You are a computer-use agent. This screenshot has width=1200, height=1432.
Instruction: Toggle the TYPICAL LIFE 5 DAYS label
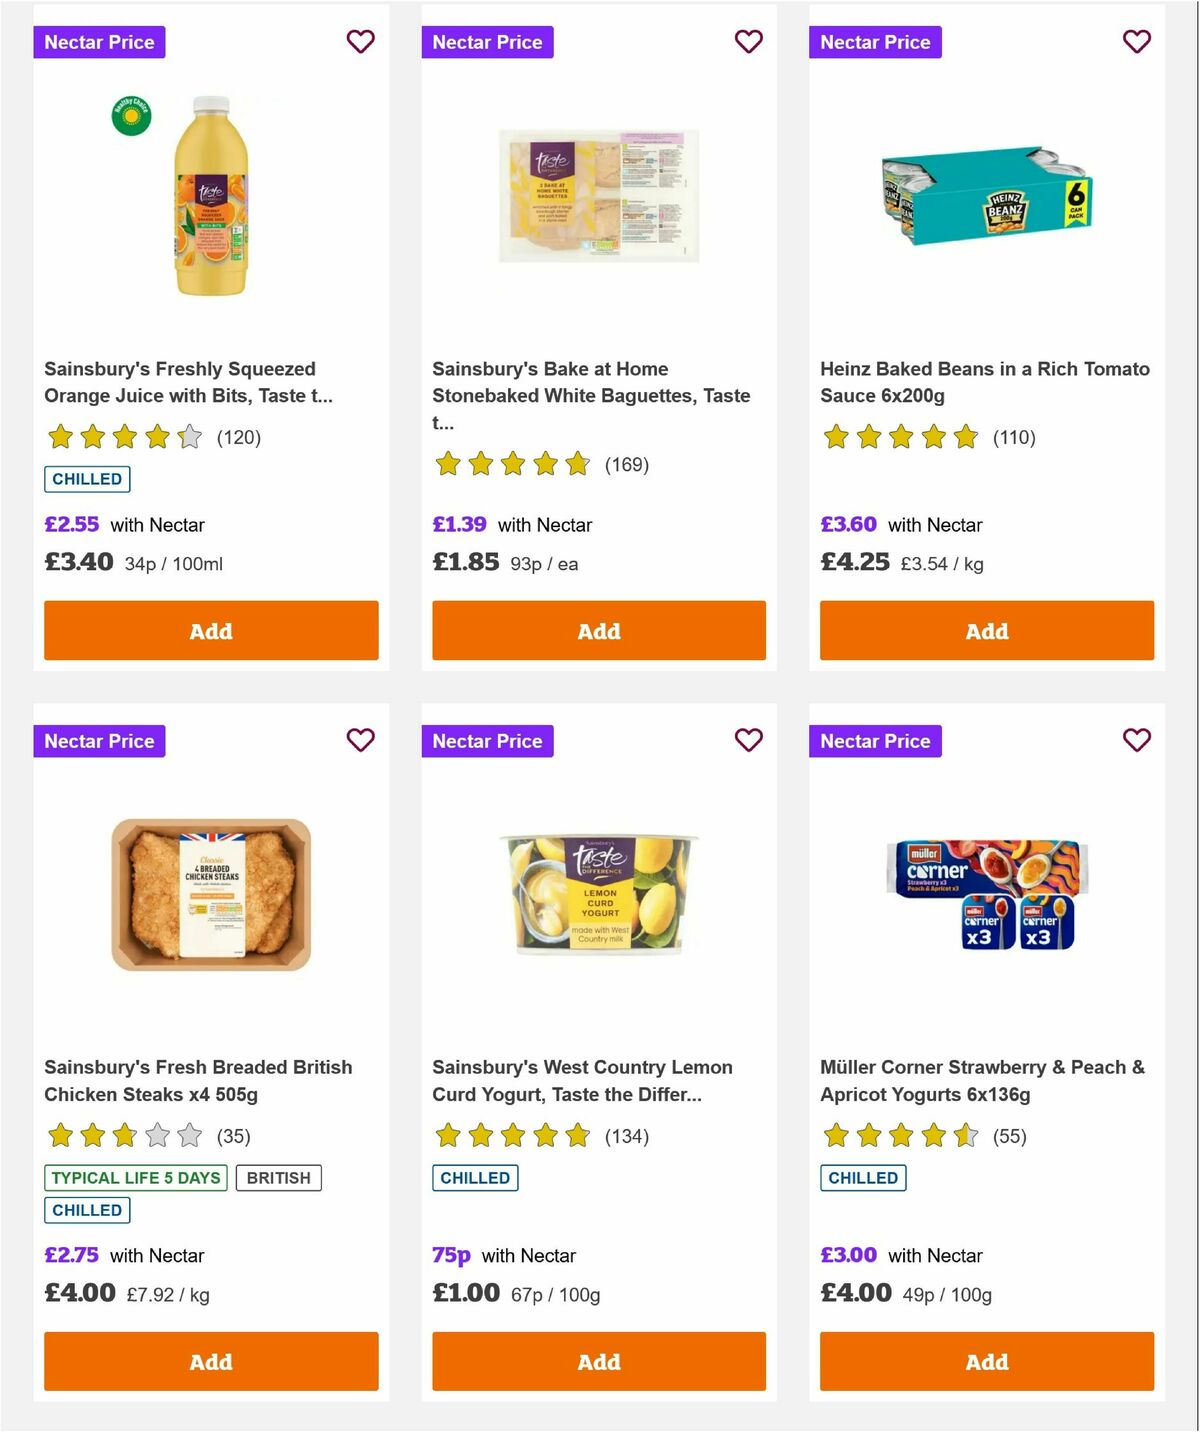(136, 1178)
